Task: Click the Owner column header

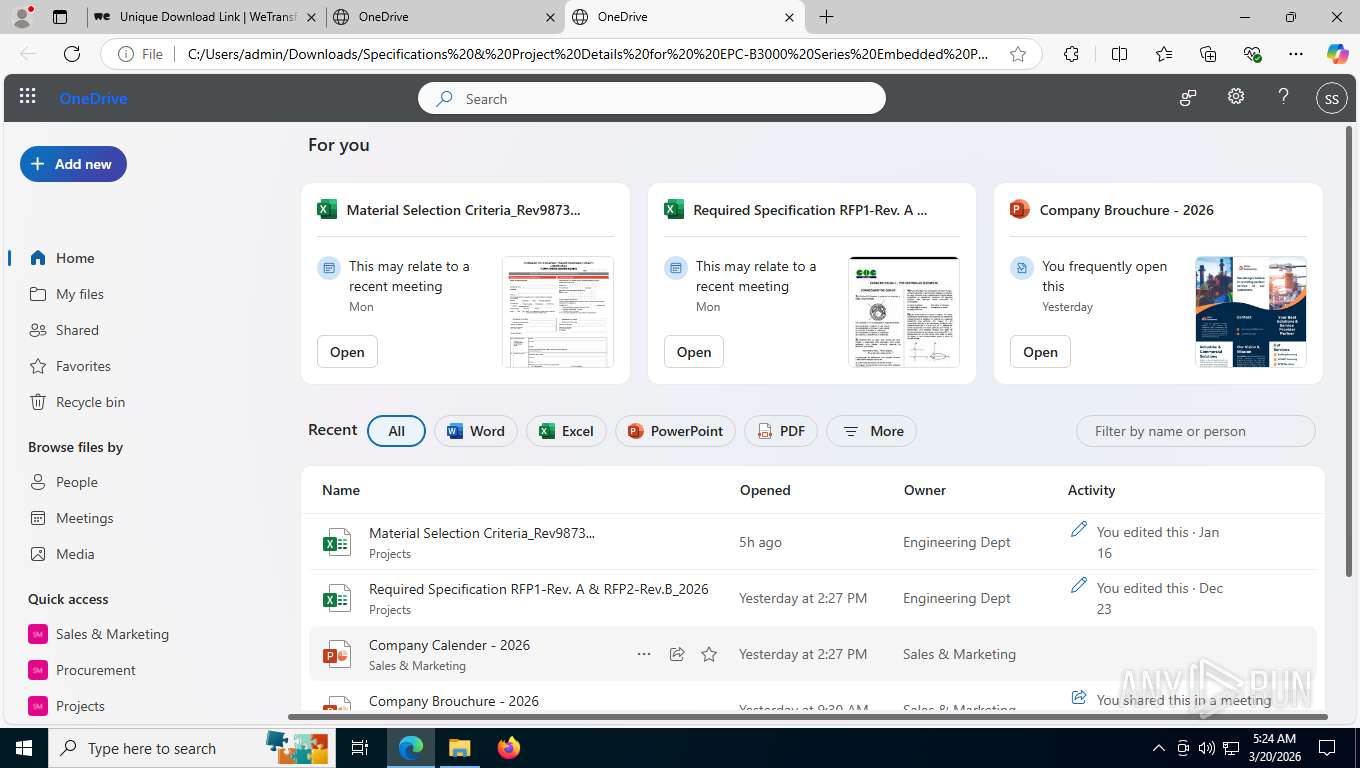Action: tap(925, 490)
